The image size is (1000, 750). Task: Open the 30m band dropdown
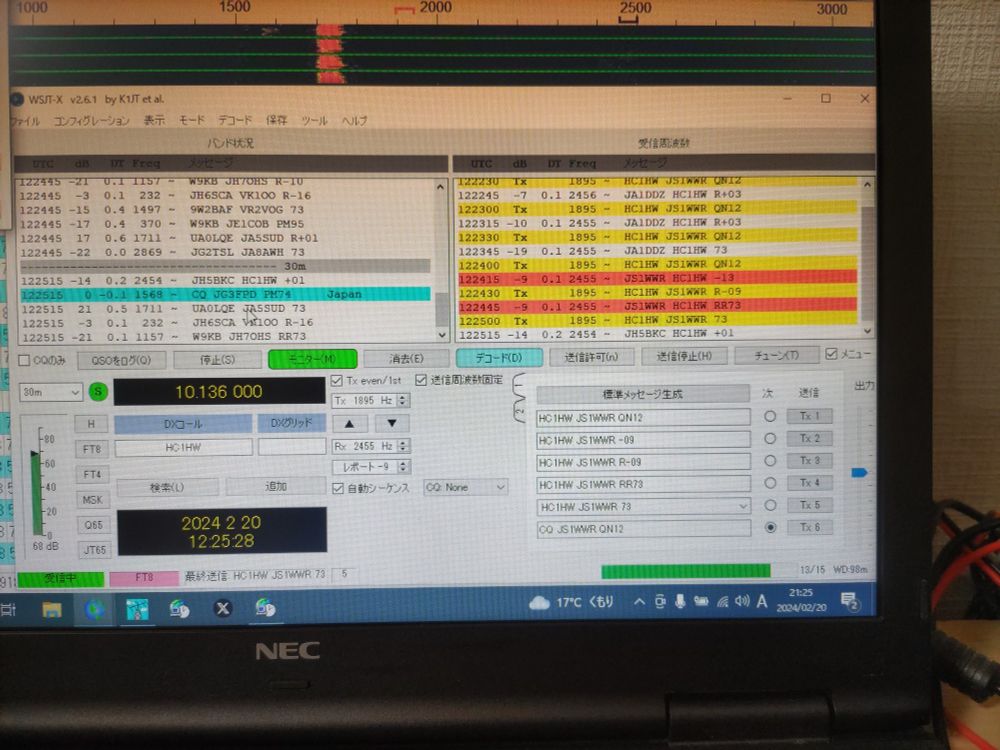[x=51, y=392]
